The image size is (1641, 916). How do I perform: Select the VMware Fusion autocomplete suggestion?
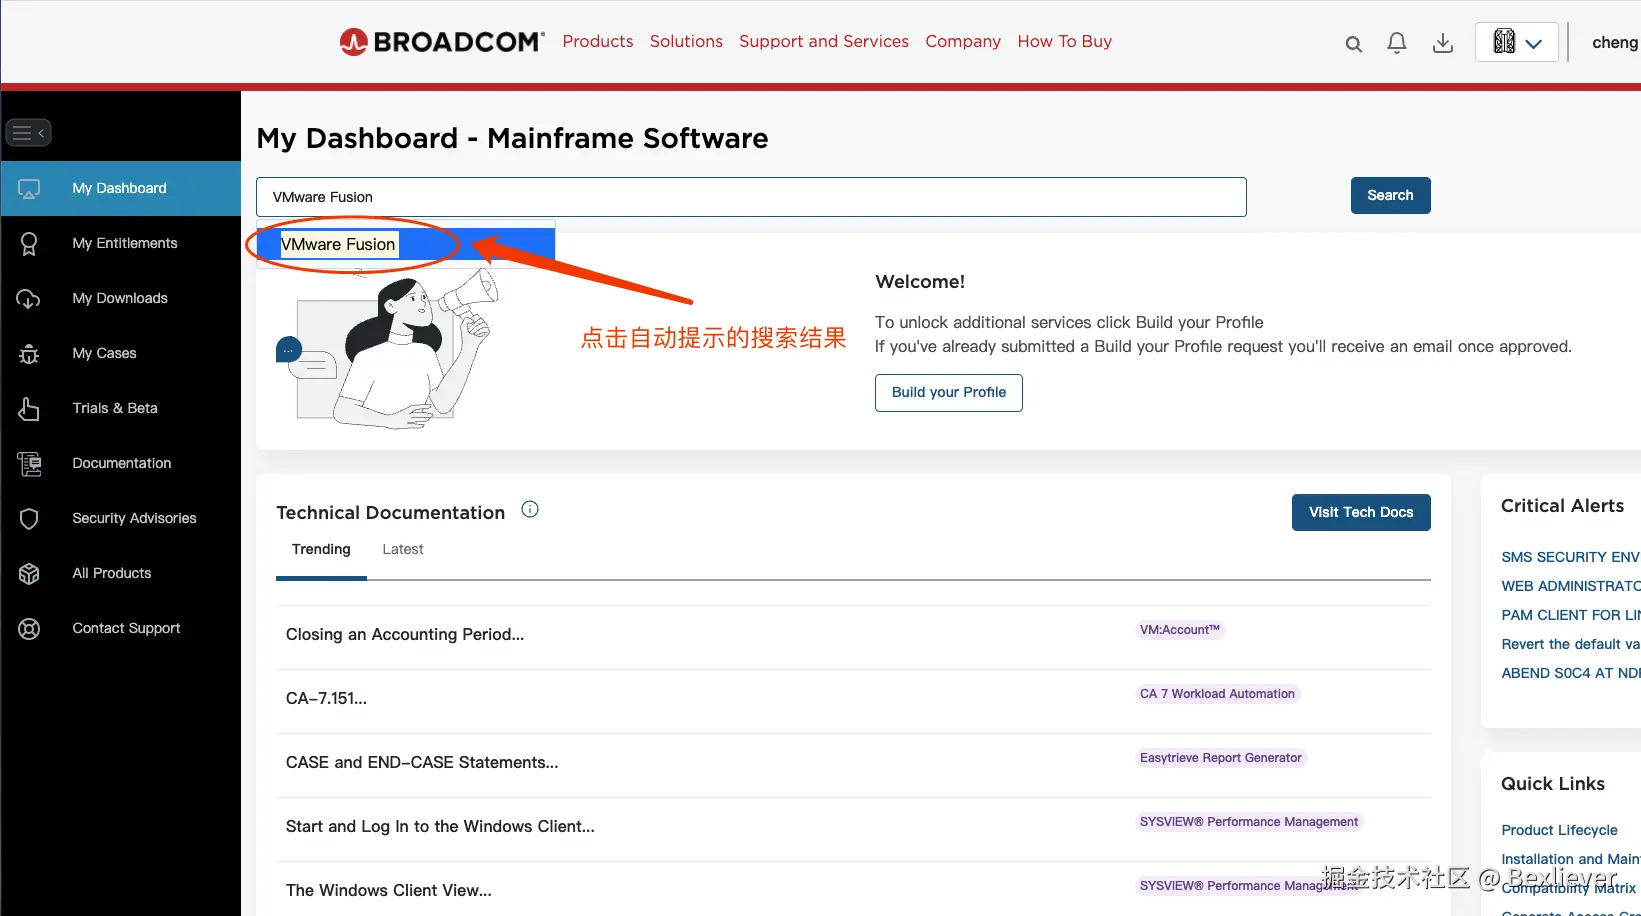pos(338,244)
